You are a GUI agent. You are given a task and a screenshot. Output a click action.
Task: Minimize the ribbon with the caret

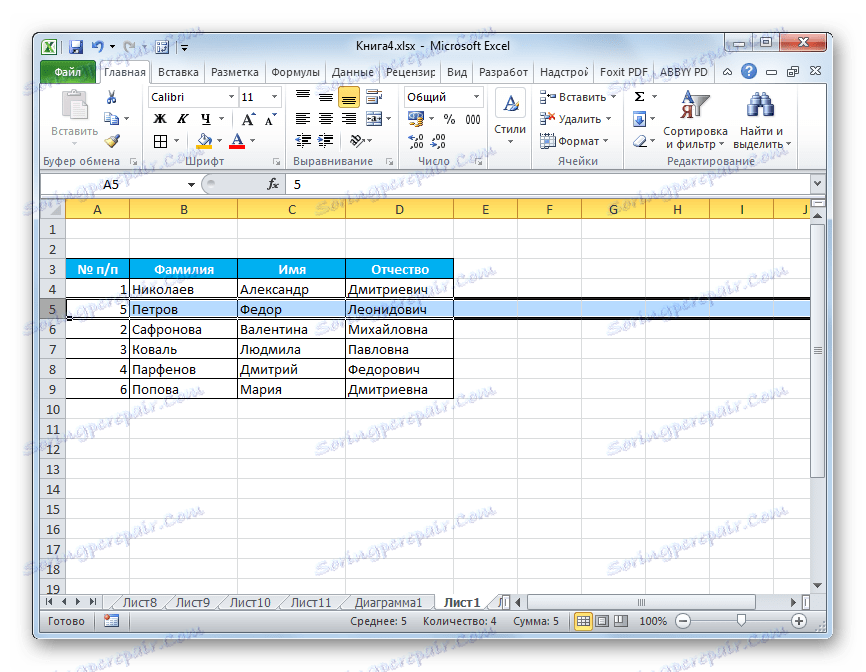point(727,72)
